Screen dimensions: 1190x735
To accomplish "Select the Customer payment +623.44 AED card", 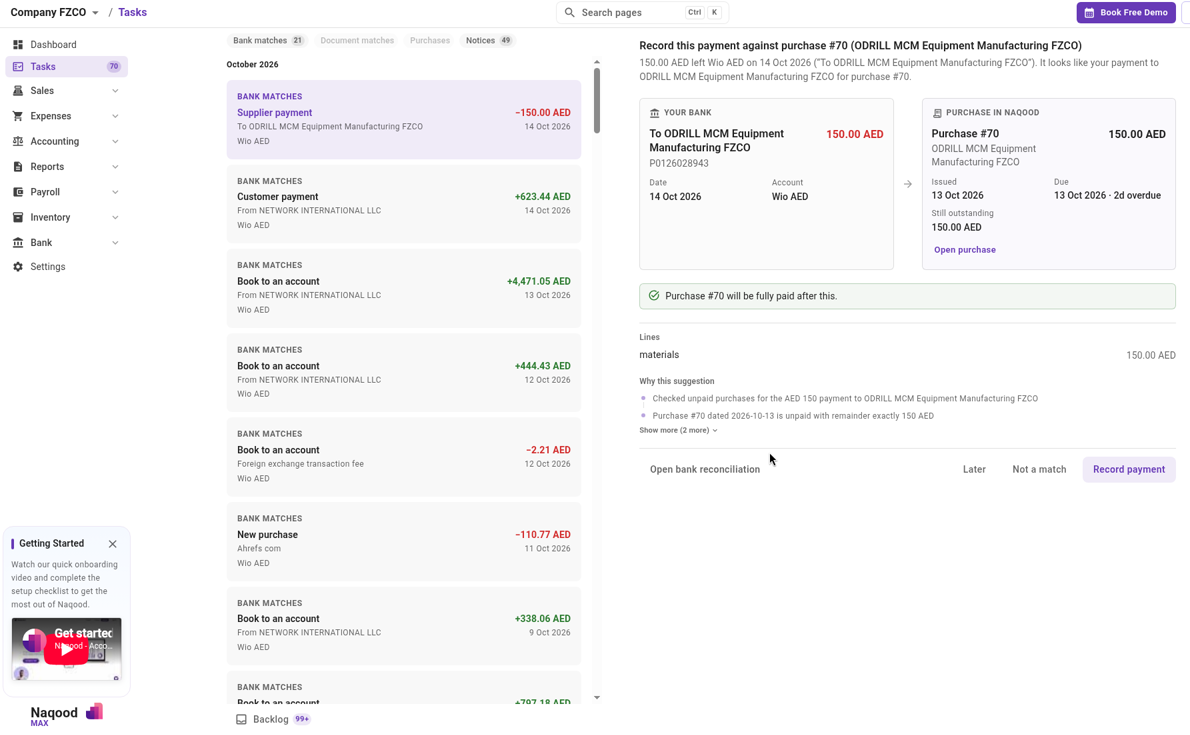I will (x=404, y=203).
